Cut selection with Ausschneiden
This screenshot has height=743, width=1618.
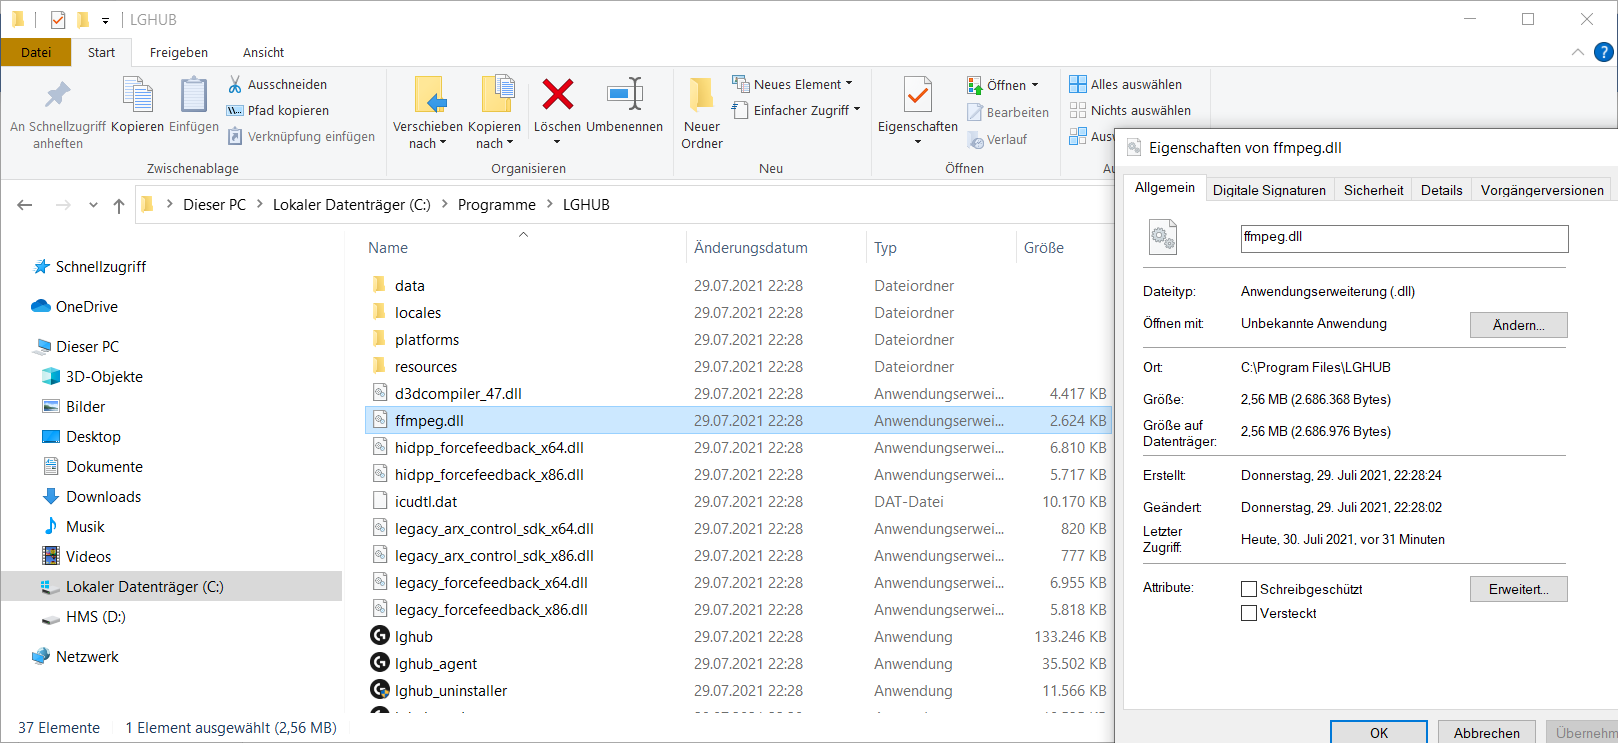277,85
